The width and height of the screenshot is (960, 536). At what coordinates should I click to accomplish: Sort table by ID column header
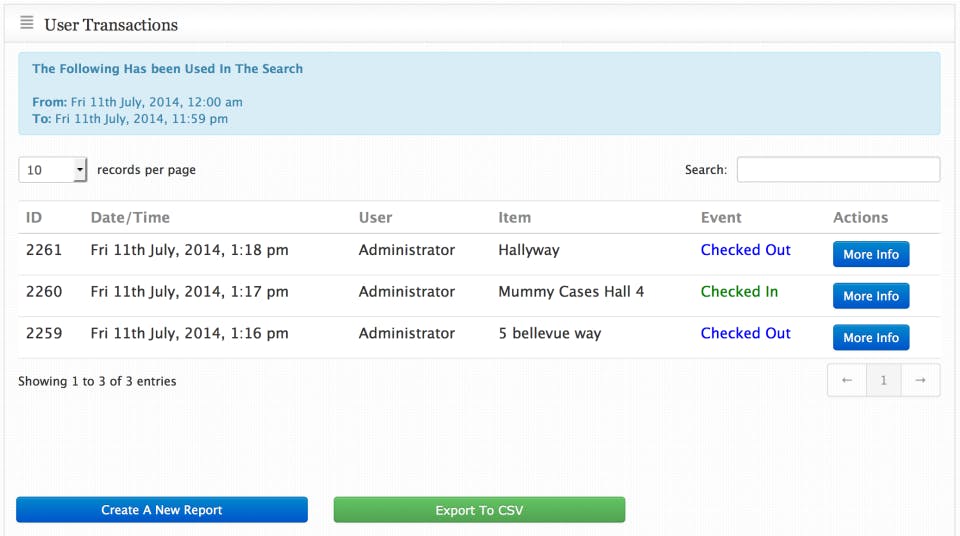[x=34, y=217]
